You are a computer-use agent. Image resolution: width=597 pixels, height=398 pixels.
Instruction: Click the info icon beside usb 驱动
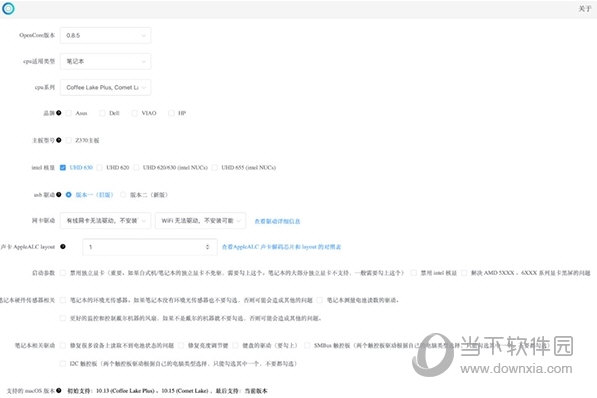click(x=59, y=195)
